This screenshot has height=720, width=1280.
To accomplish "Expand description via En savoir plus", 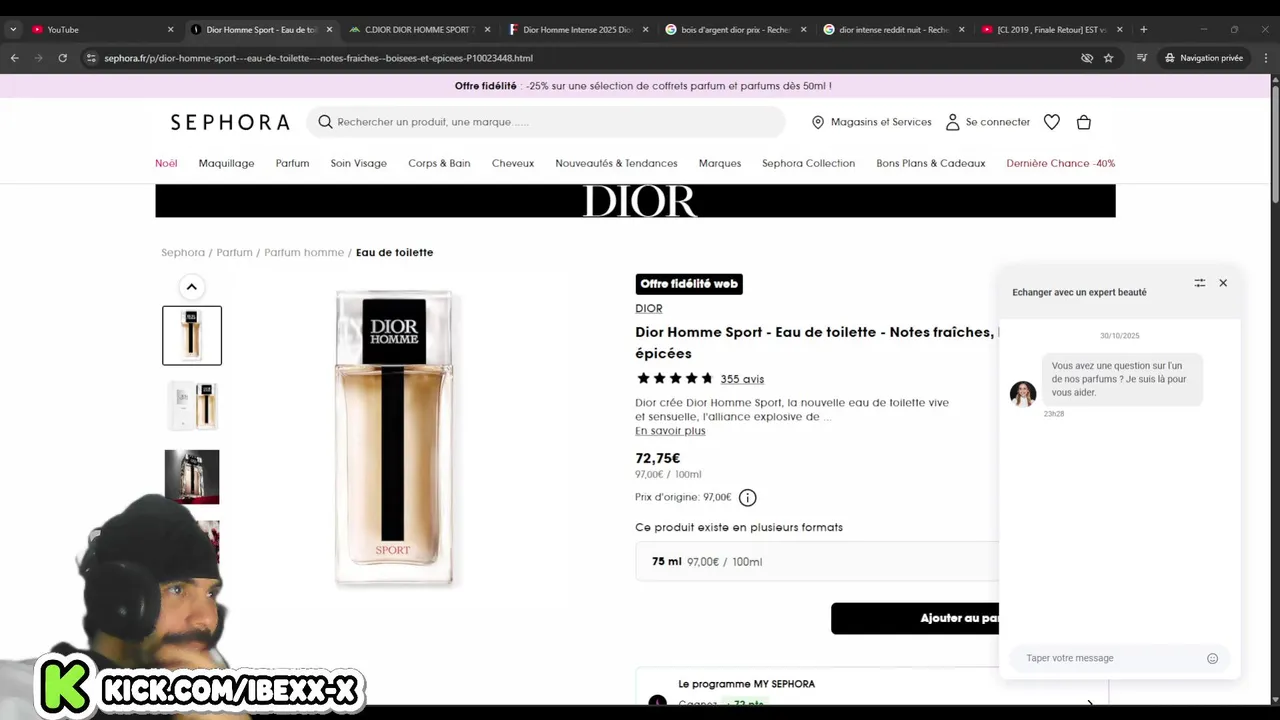I will (x=670, y=431).
